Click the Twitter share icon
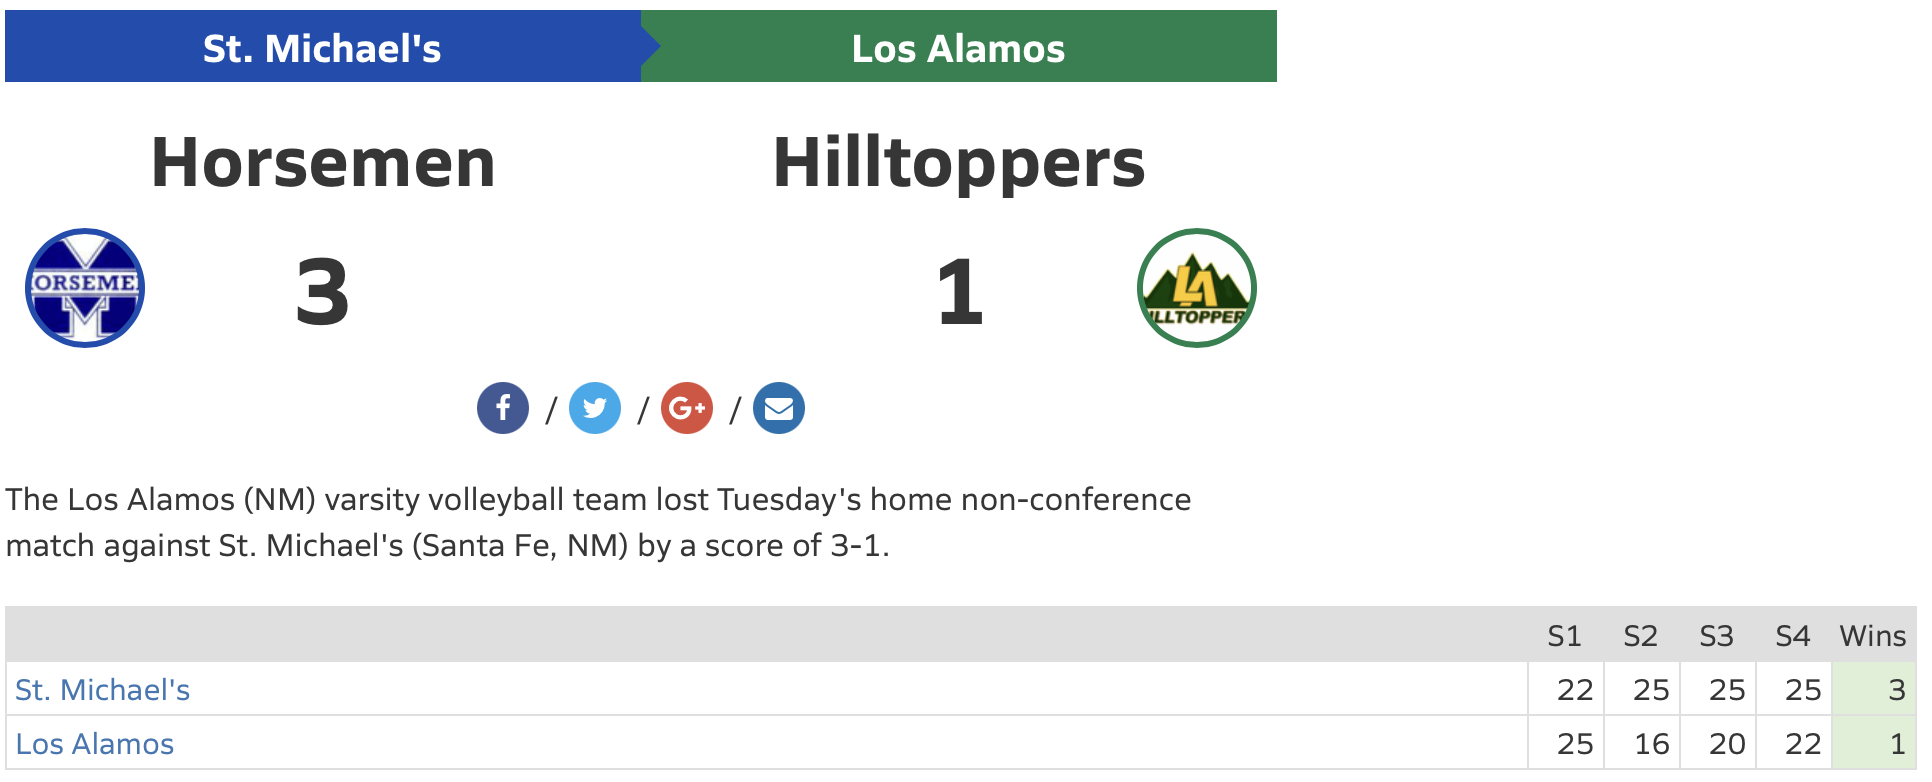 tap(595, 408)
